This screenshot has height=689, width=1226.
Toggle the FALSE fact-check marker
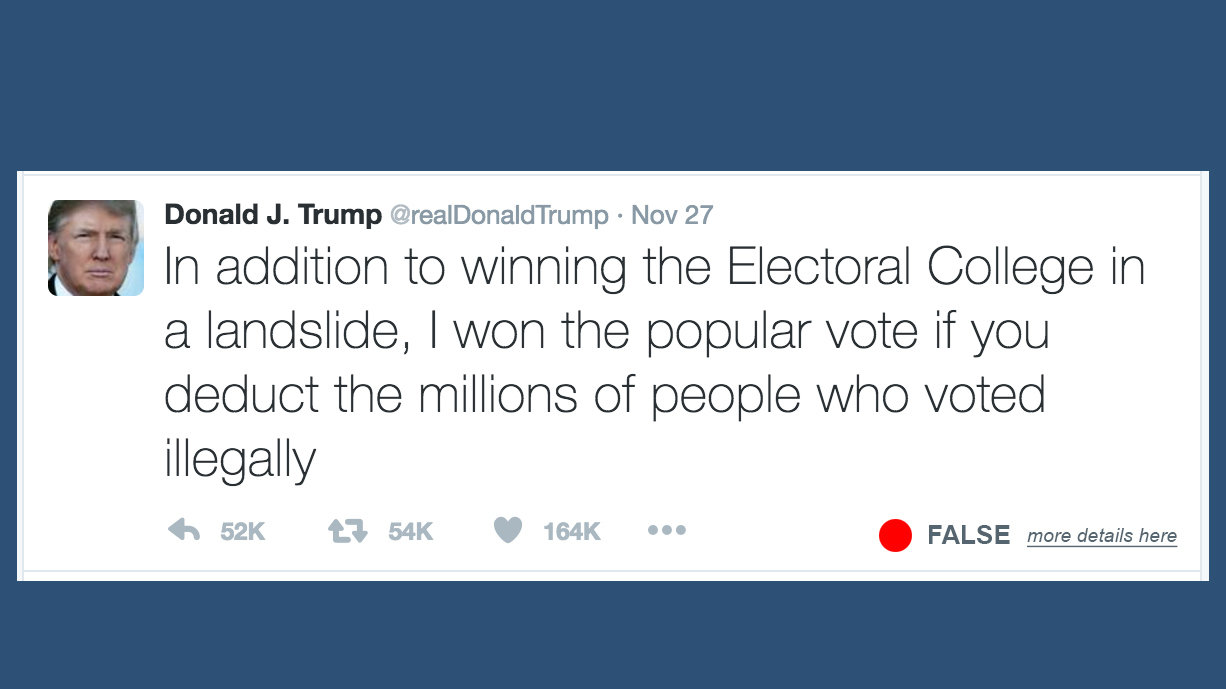click(896, 535)
